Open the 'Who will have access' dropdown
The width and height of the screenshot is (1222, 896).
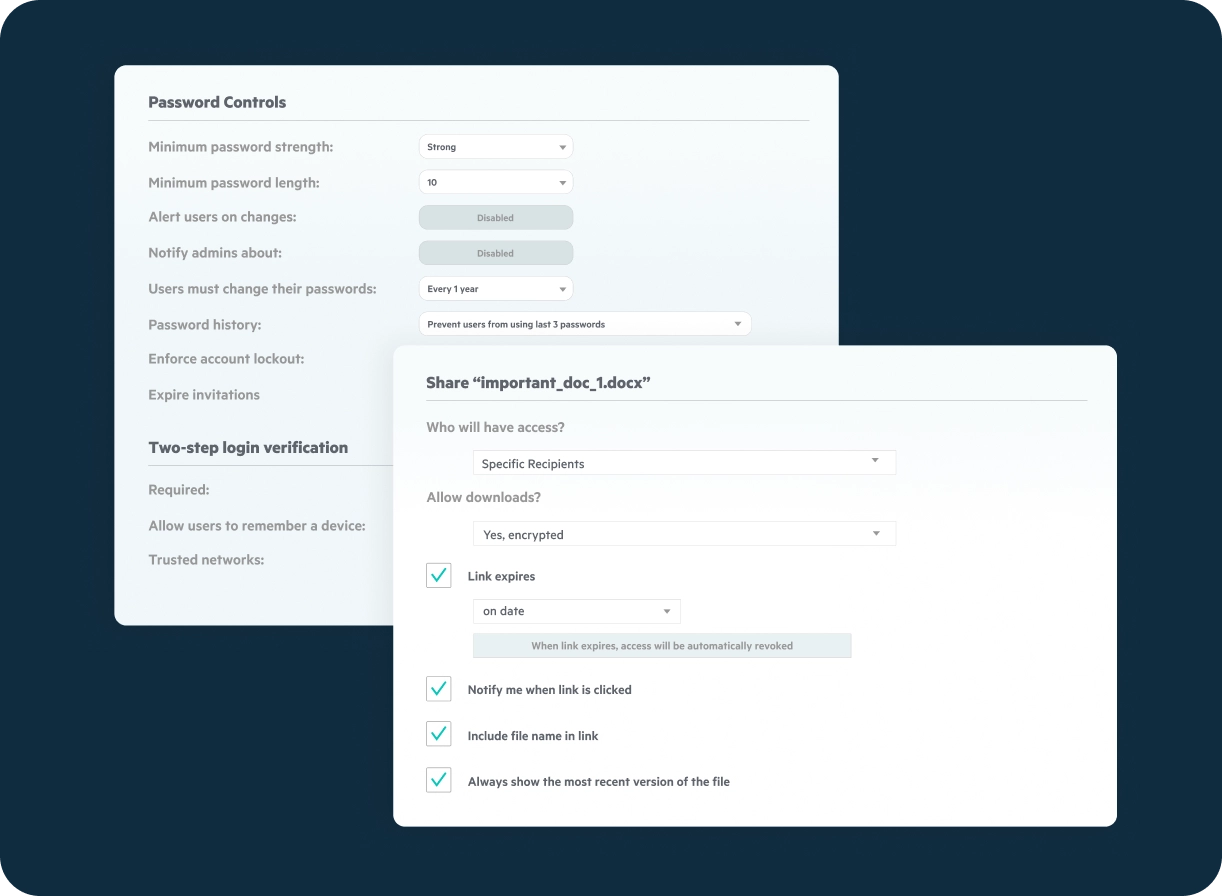[x=683, y=462]
